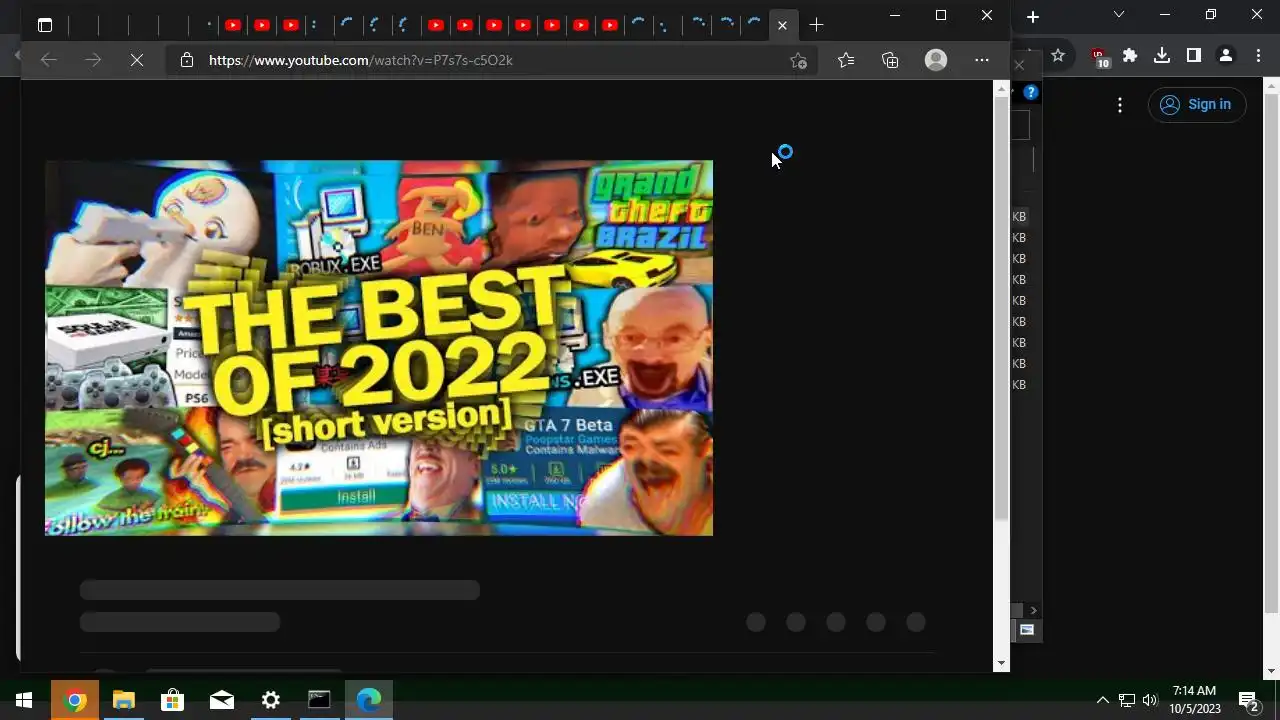
Task: Open the Favorites list in Edge
Action: [x=846, y=60]
